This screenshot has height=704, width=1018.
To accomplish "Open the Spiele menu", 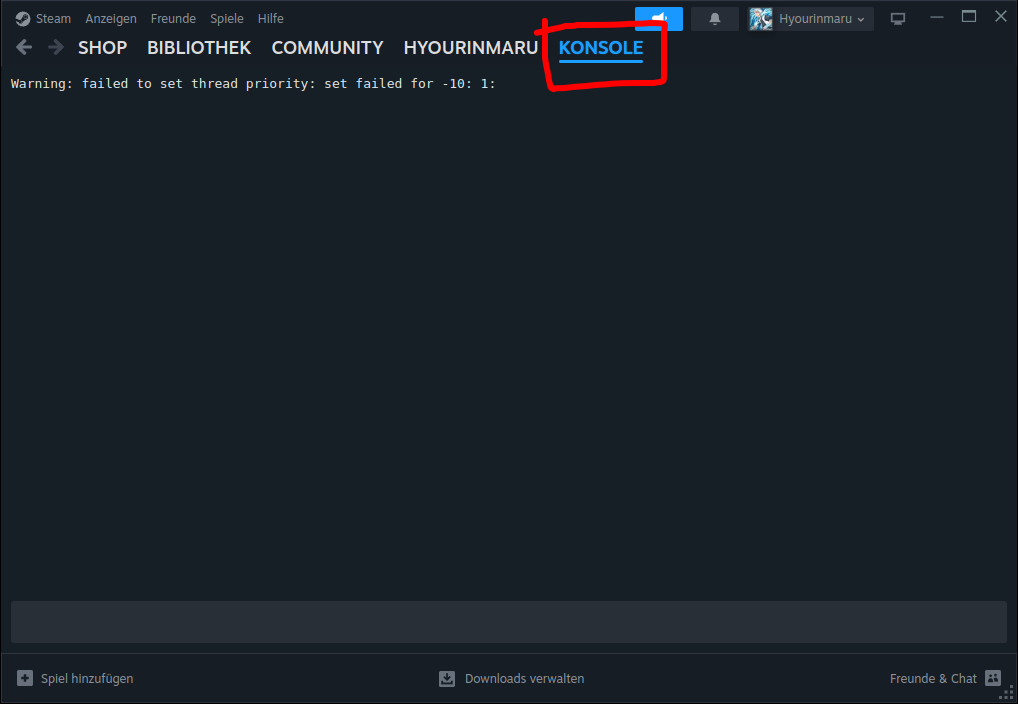I will [227, 19].
